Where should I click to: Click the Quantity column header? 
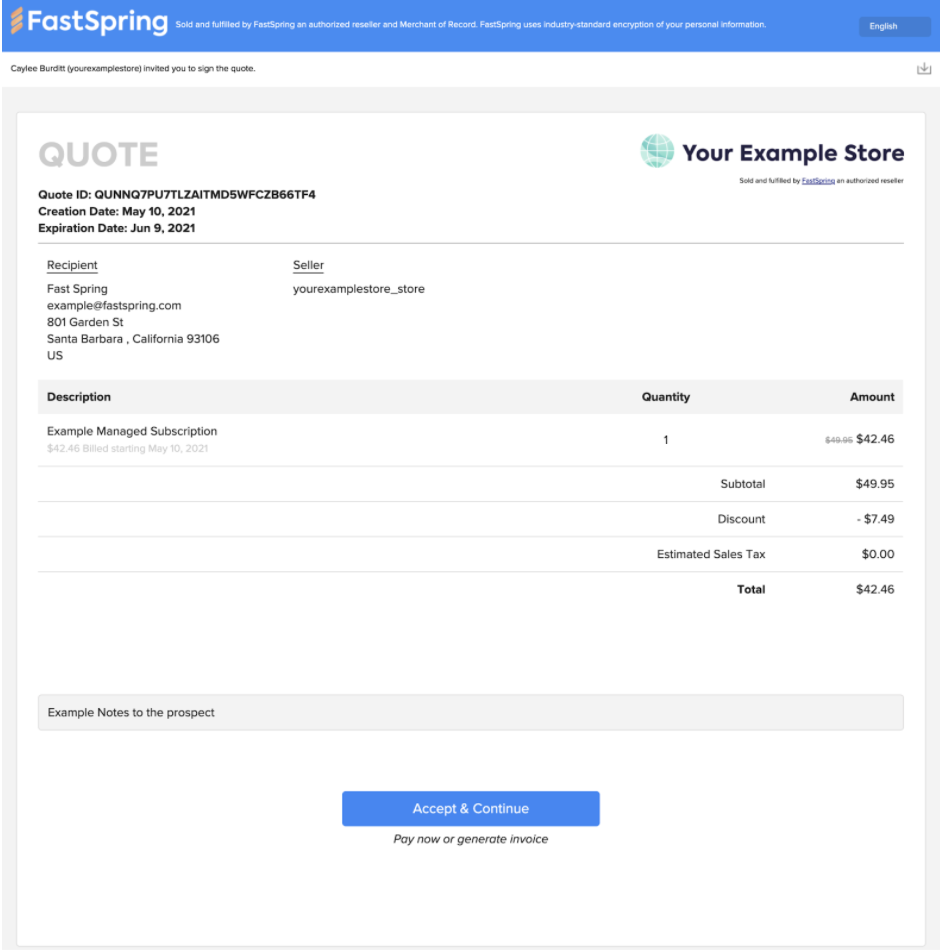coord(665,397)
